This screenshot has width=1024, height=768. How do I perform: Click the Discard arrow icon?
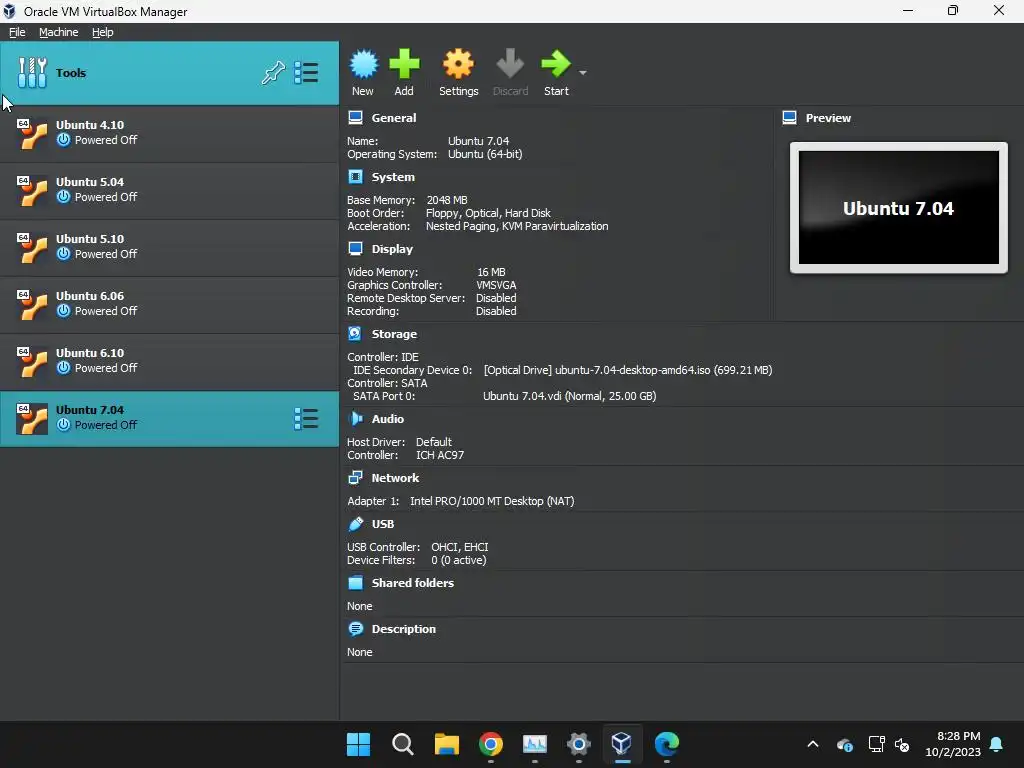(x=510, y=64)
